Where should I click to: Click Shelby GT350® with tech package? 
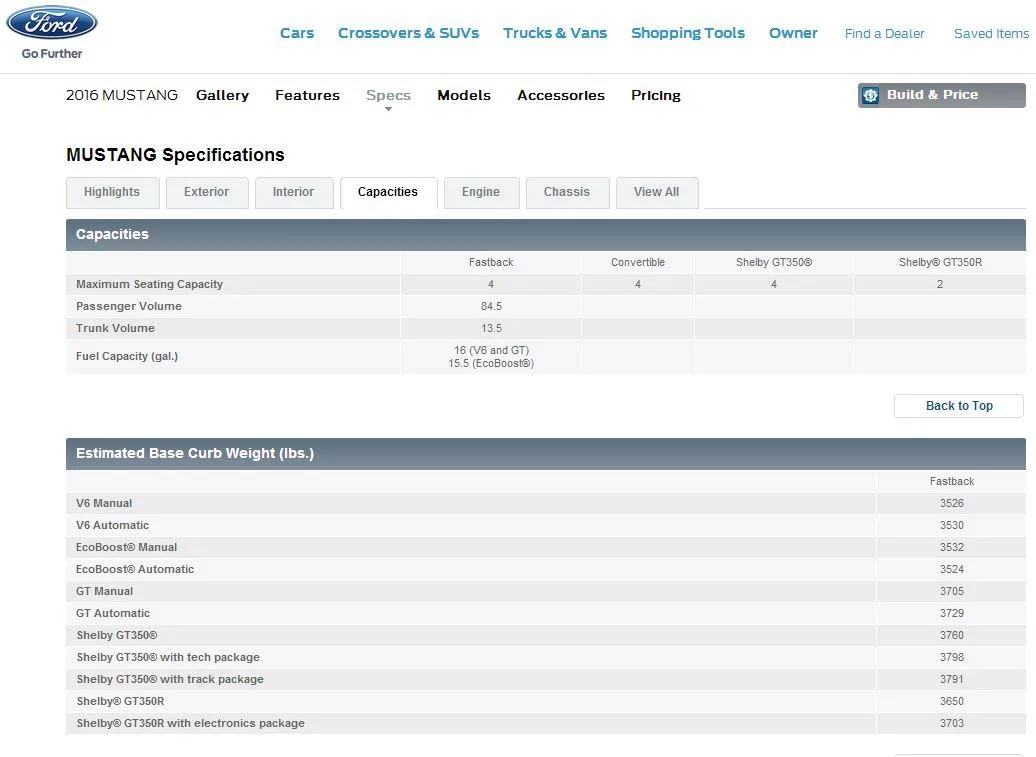168,657
